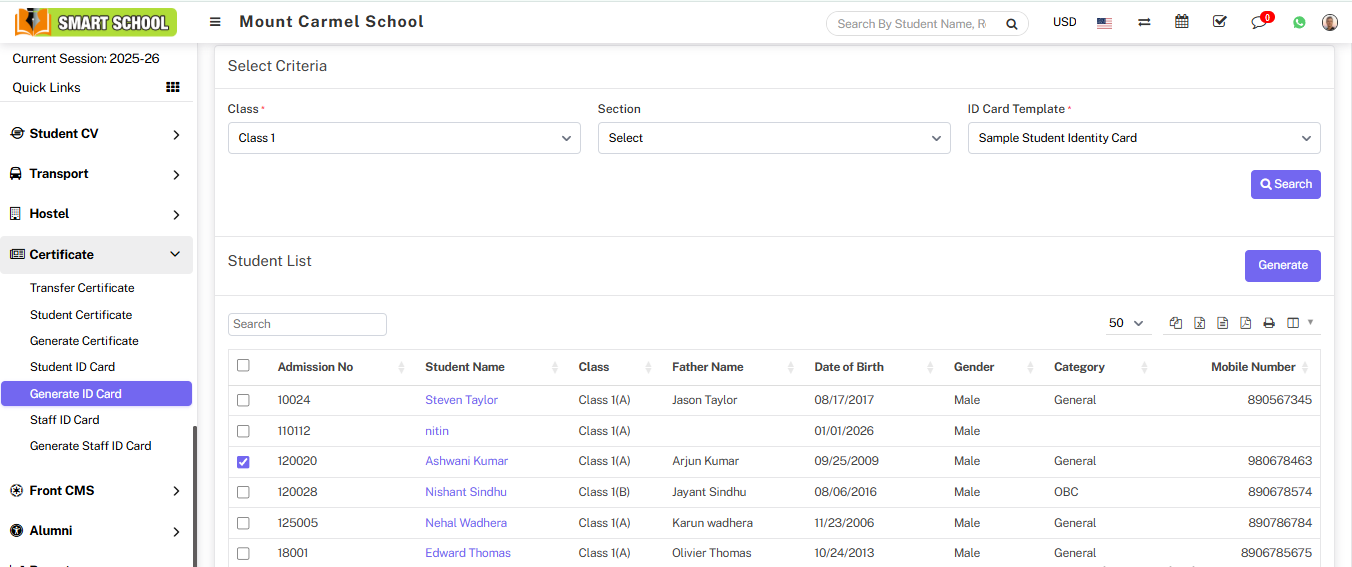Open the calendar icon in top bar
Image resolution: width=1352 pixels, height=567 pixels.
[x=1182, y=22]
